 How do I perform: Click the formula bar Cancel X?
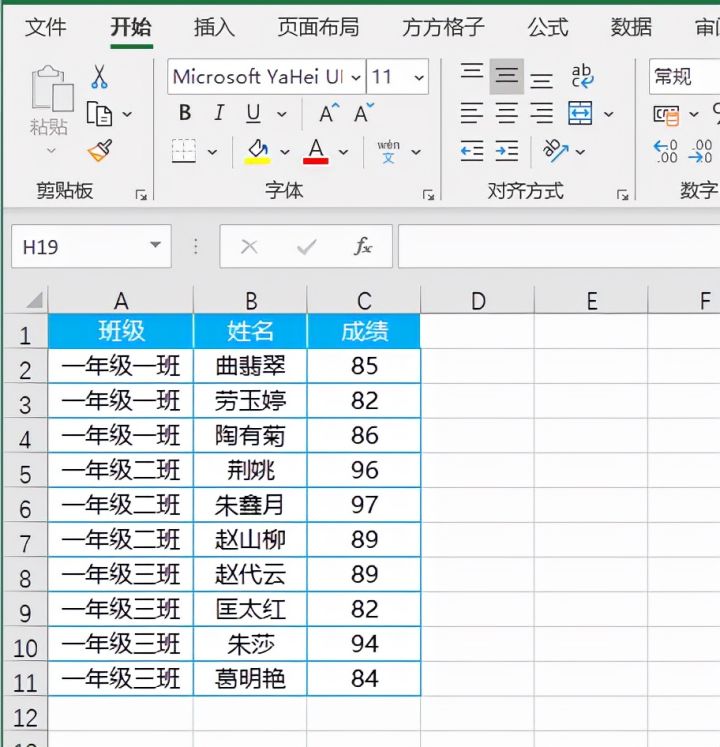[x=249, y=247]
